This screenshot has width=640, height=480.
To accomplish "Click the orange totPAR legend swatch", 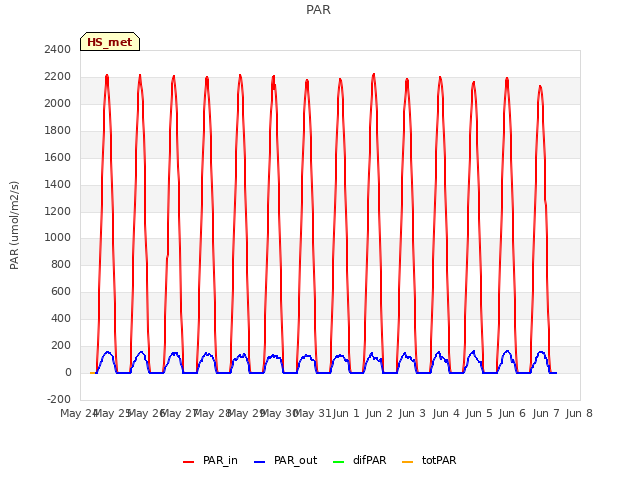I will coord(407,462).
